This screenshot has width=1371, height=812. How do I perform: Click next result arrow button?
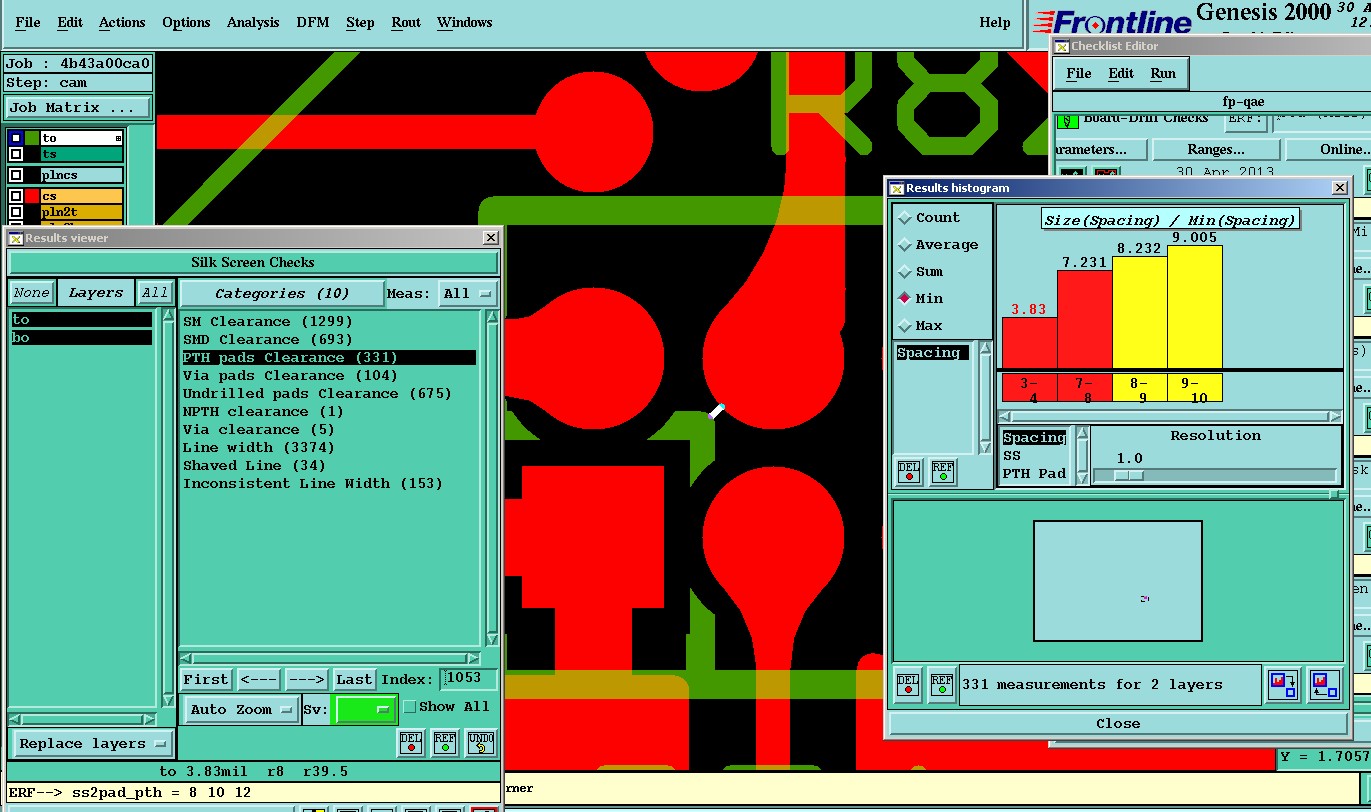point(306,679)
